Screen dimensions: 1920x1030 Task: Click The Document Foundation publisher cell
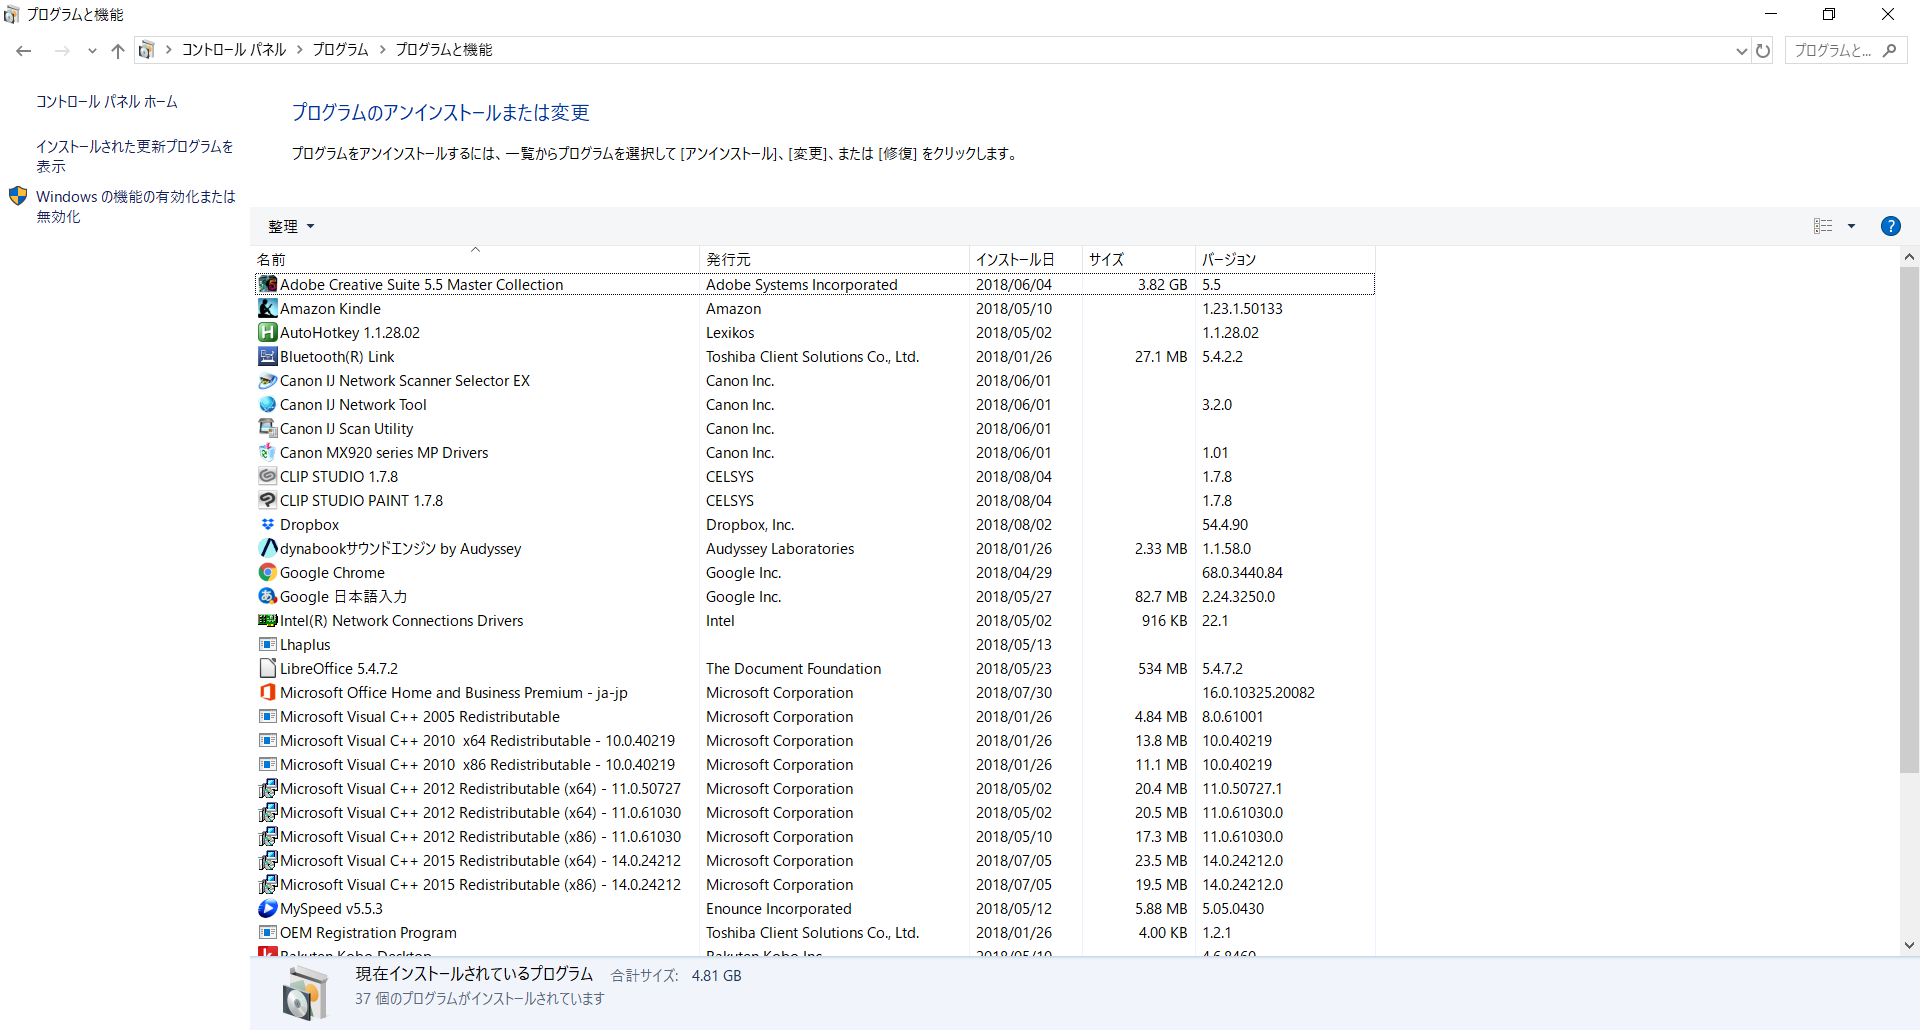[794, 669]
